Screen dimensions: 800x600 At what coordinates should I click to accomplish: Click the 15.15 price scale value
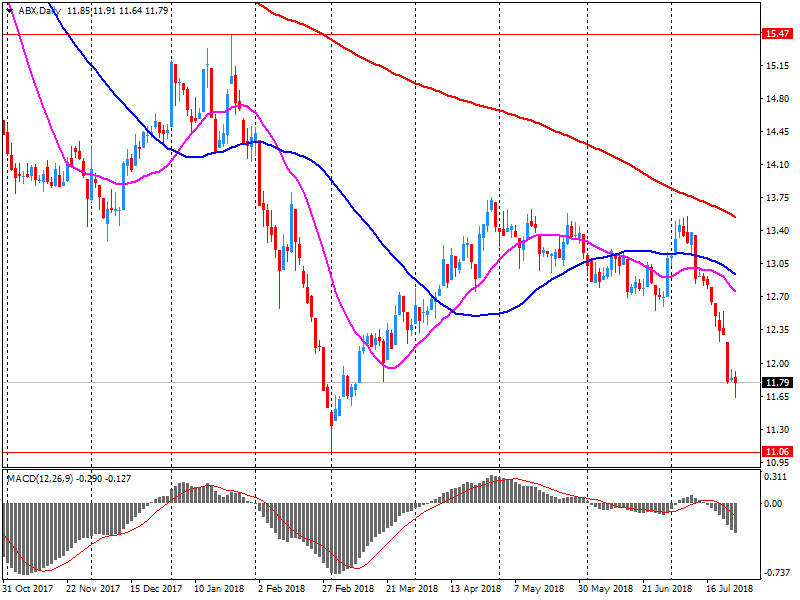[777, 66]
